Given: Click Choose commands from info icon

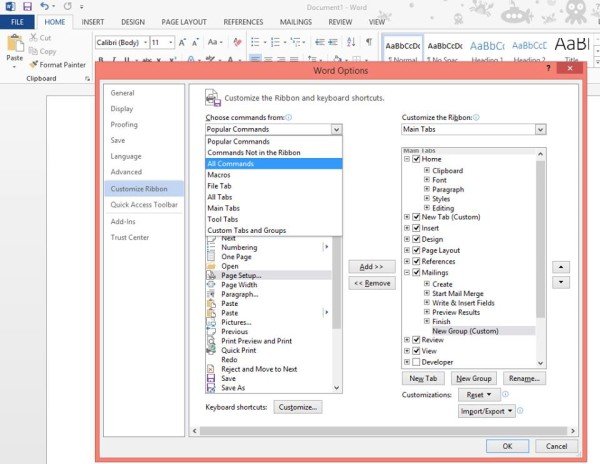Looking at the screenshot, I should [289, 117].
